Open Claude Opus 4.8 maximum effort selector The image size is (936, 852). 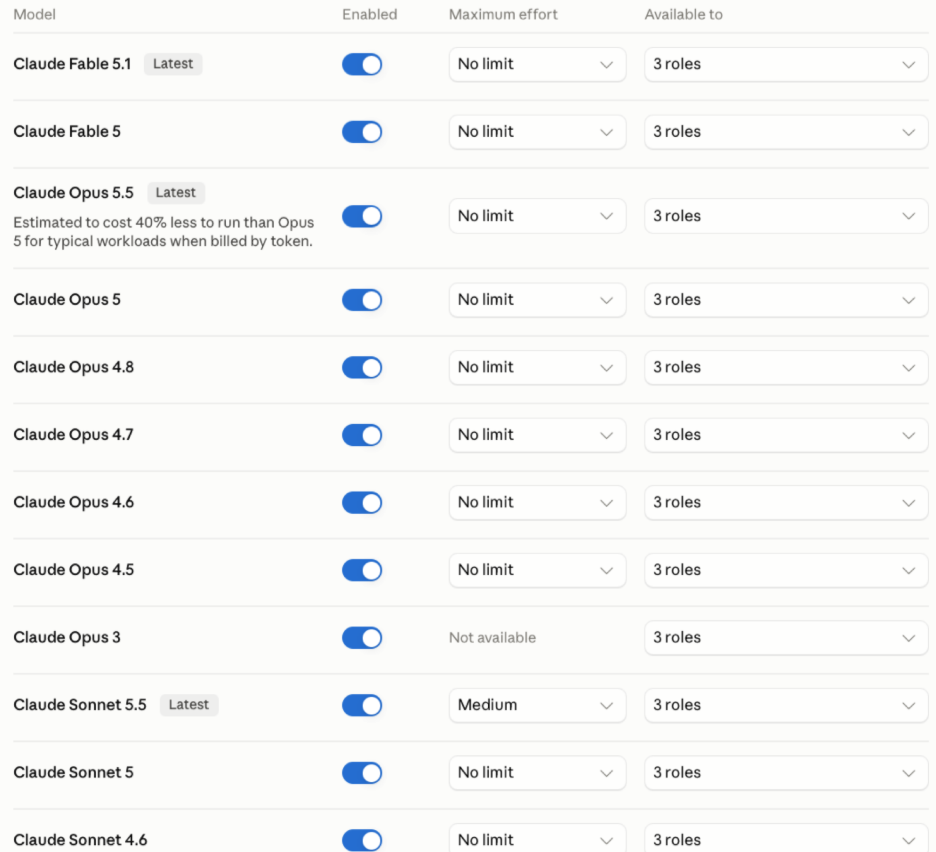click(x=537, y=367)
